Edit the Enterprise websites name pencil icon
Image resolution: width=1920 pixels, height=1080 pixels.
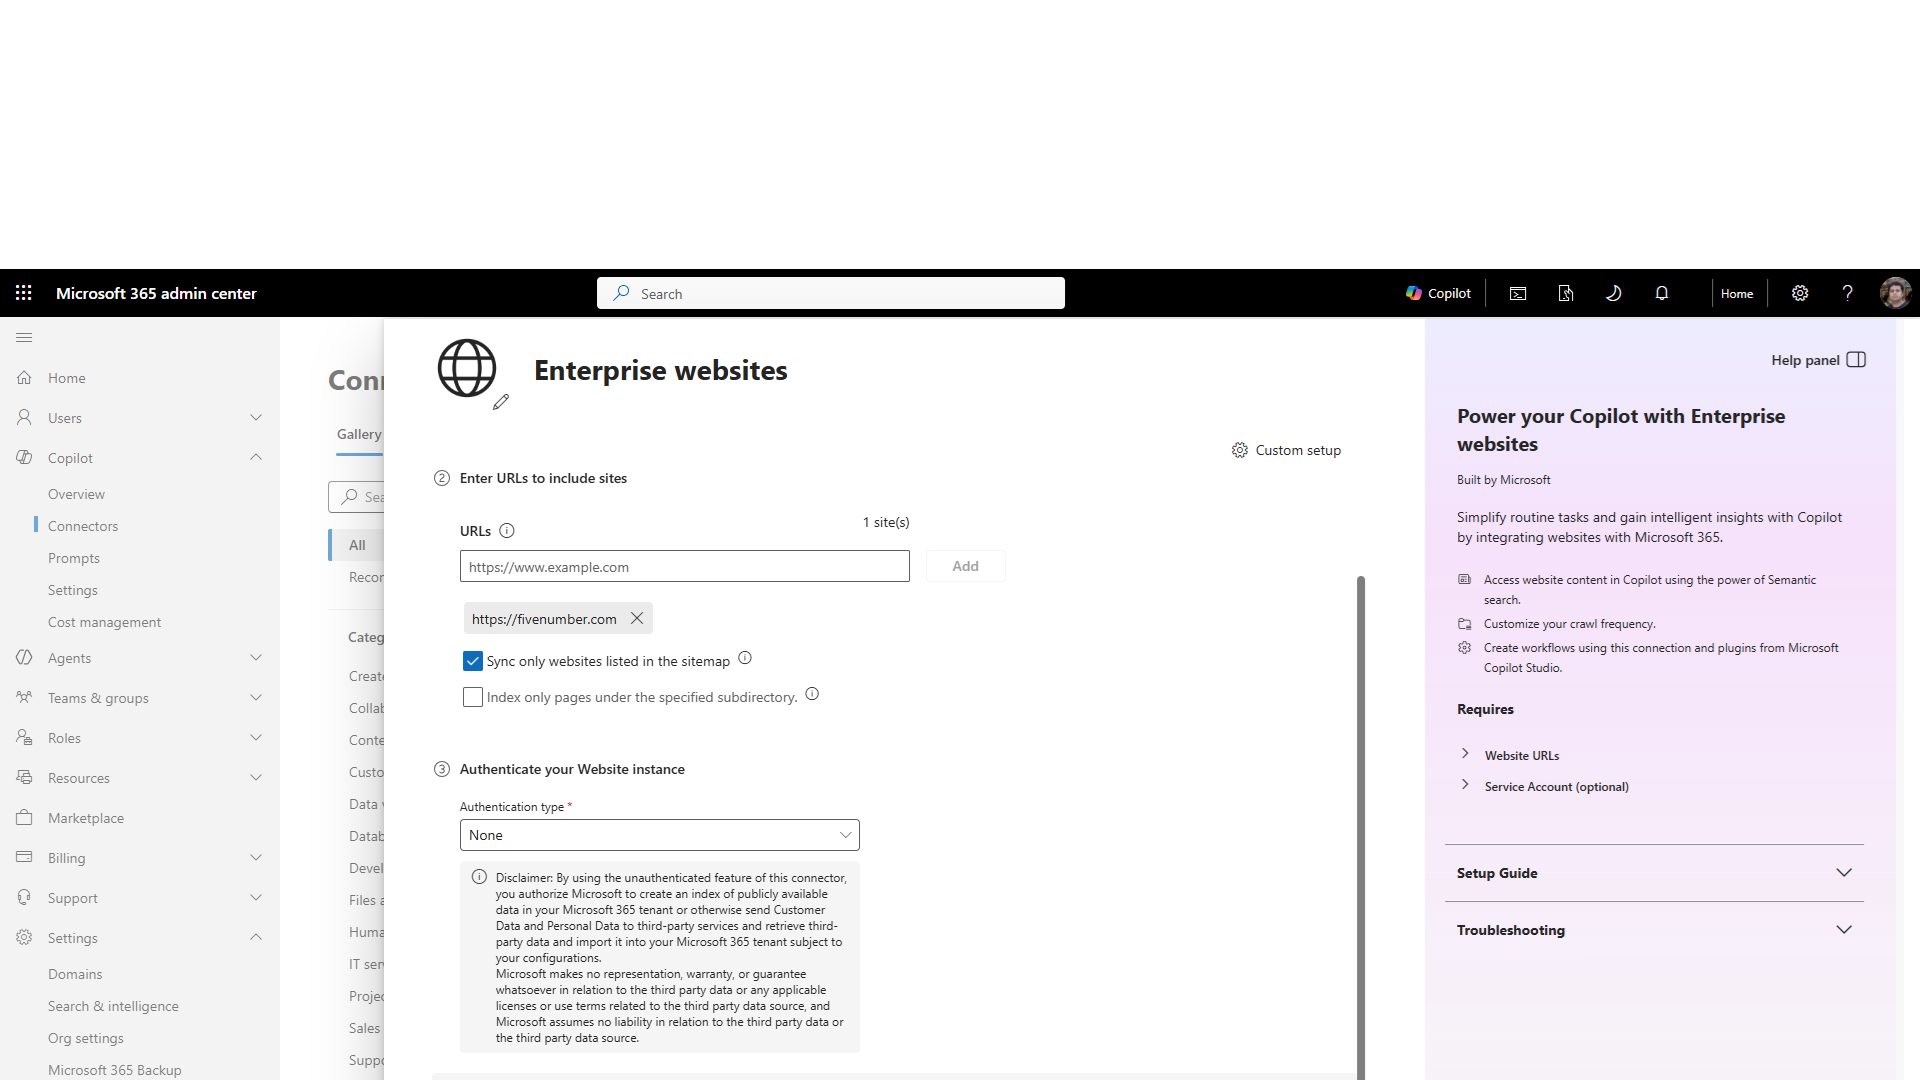[501, 402]
